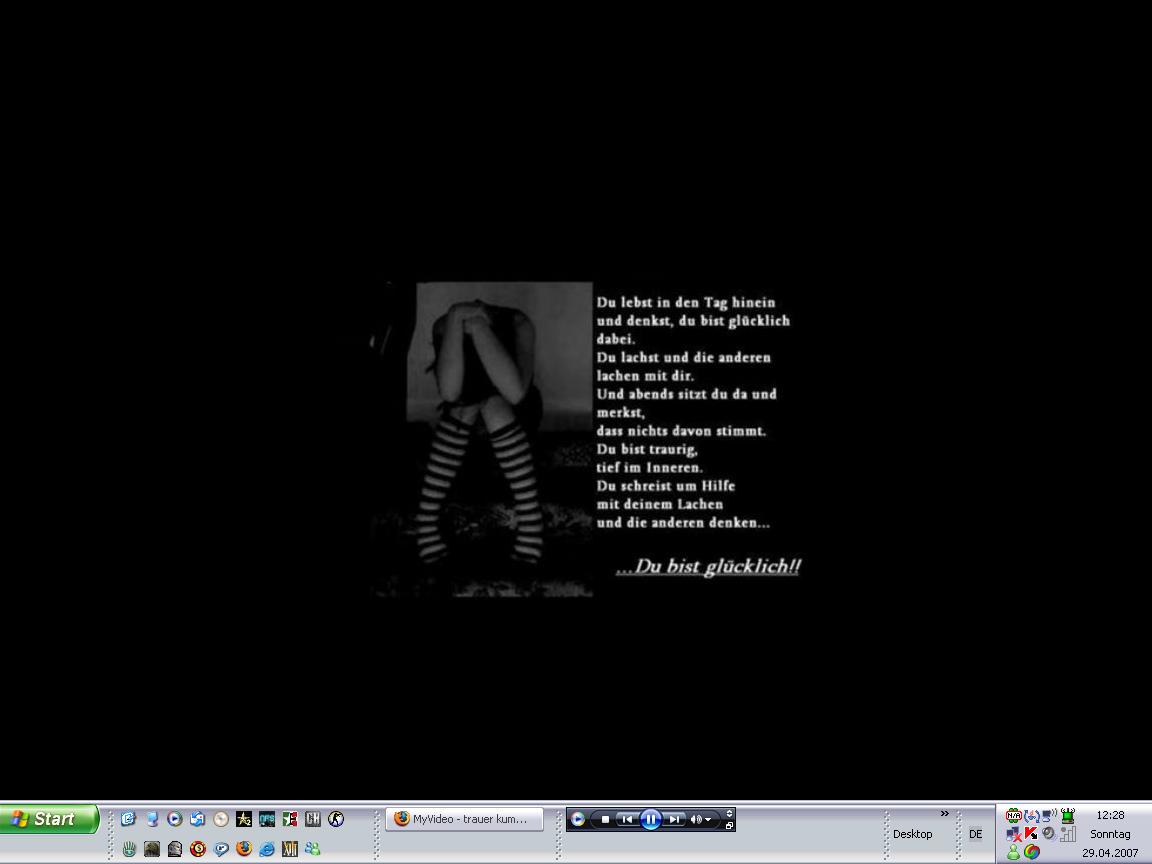Switch to MyVideo Firefox taskbar window
1152x864 pixels.
465,819
